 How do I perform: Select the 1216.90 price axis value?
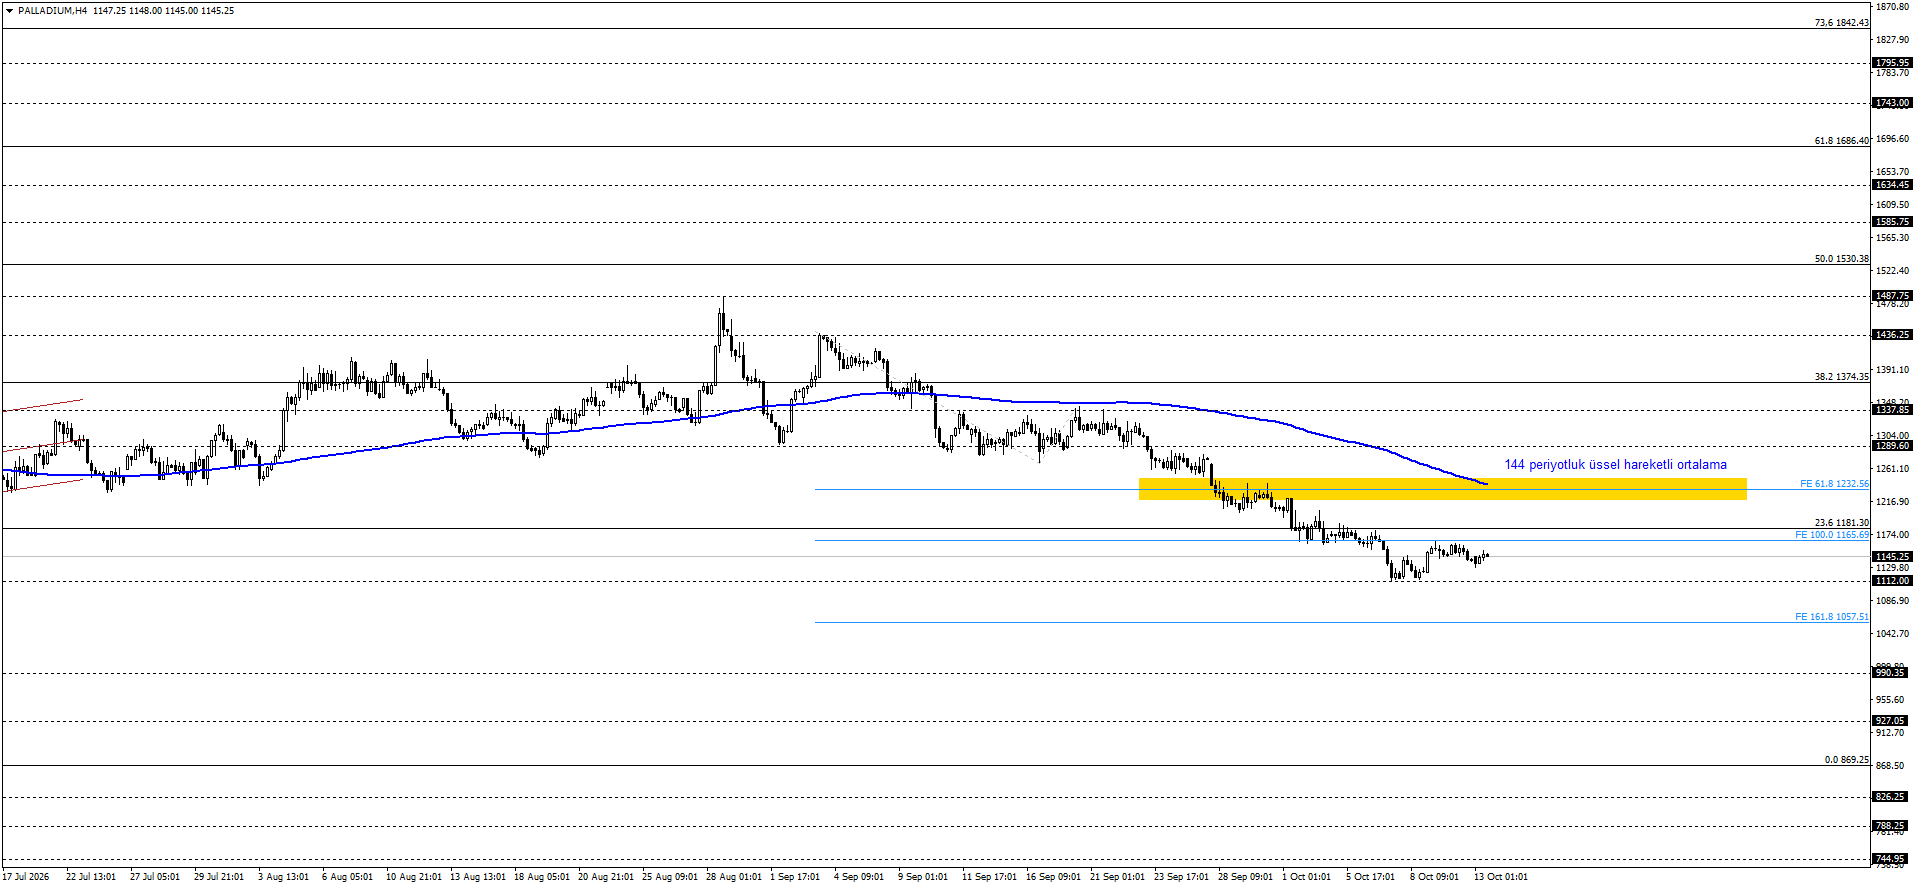[1893, 502]
